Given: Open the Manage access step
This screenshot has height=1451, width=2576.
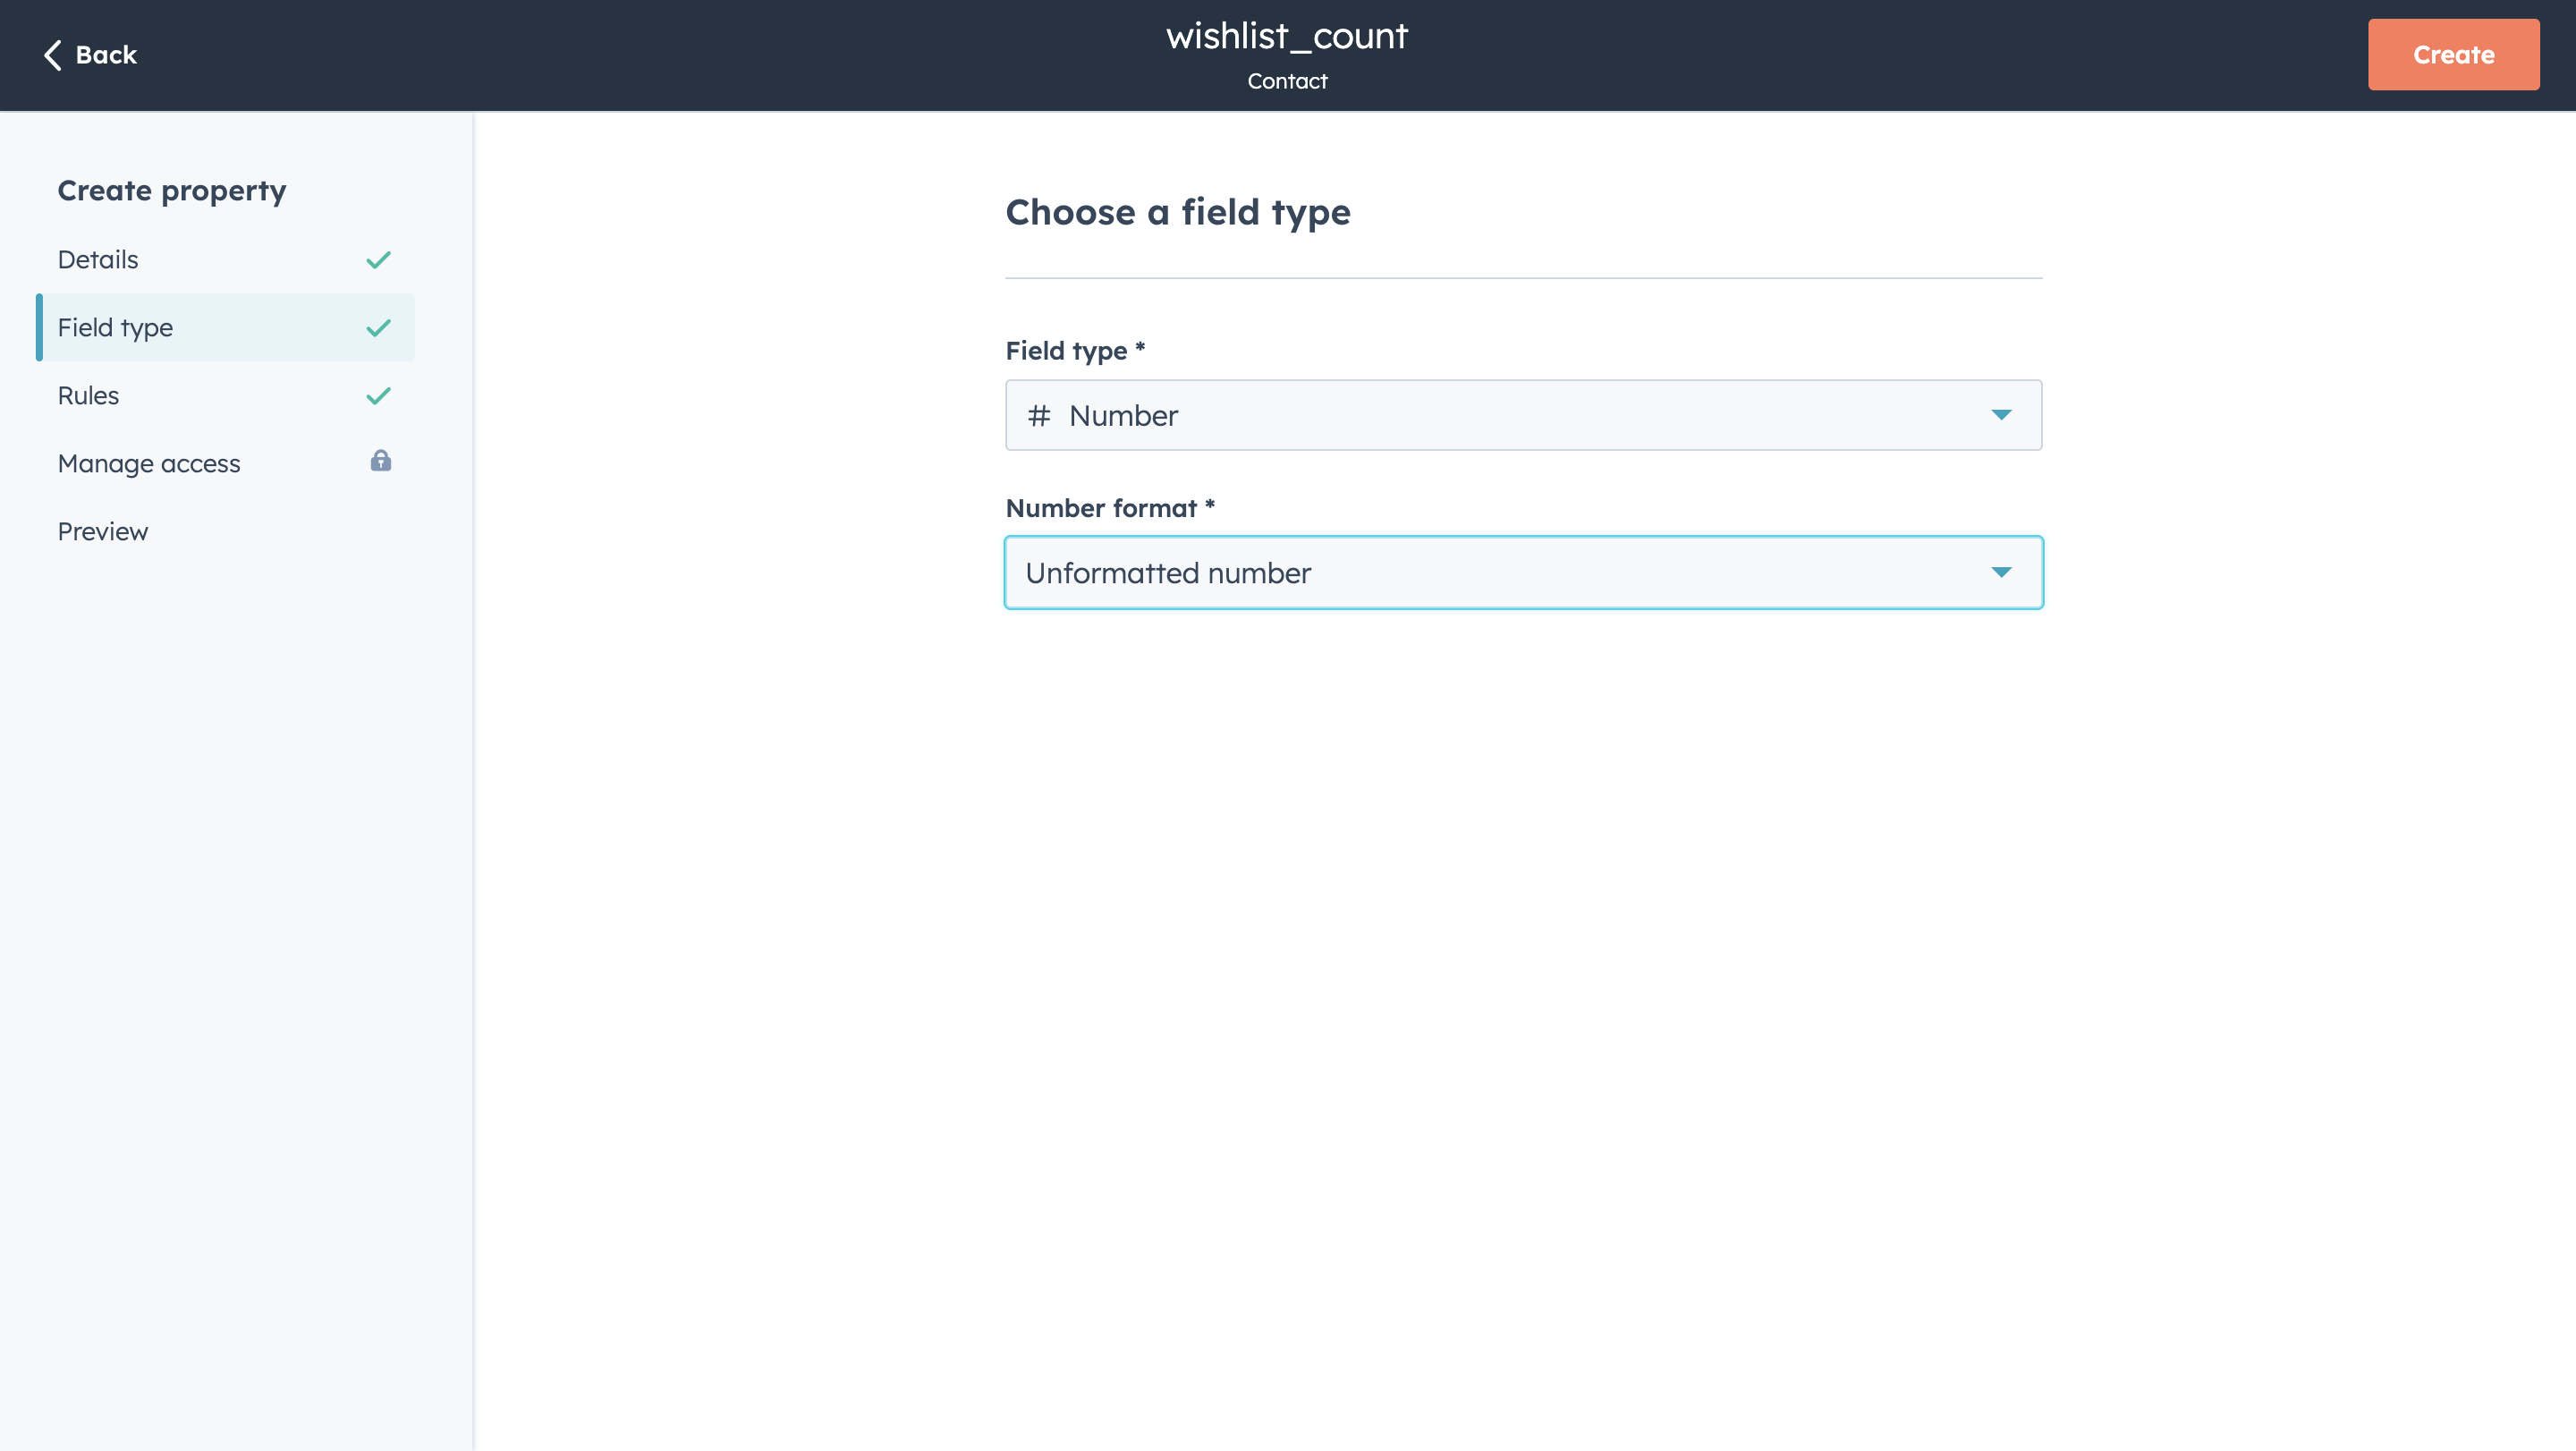Looking at the screenshot, I should 149,464.
